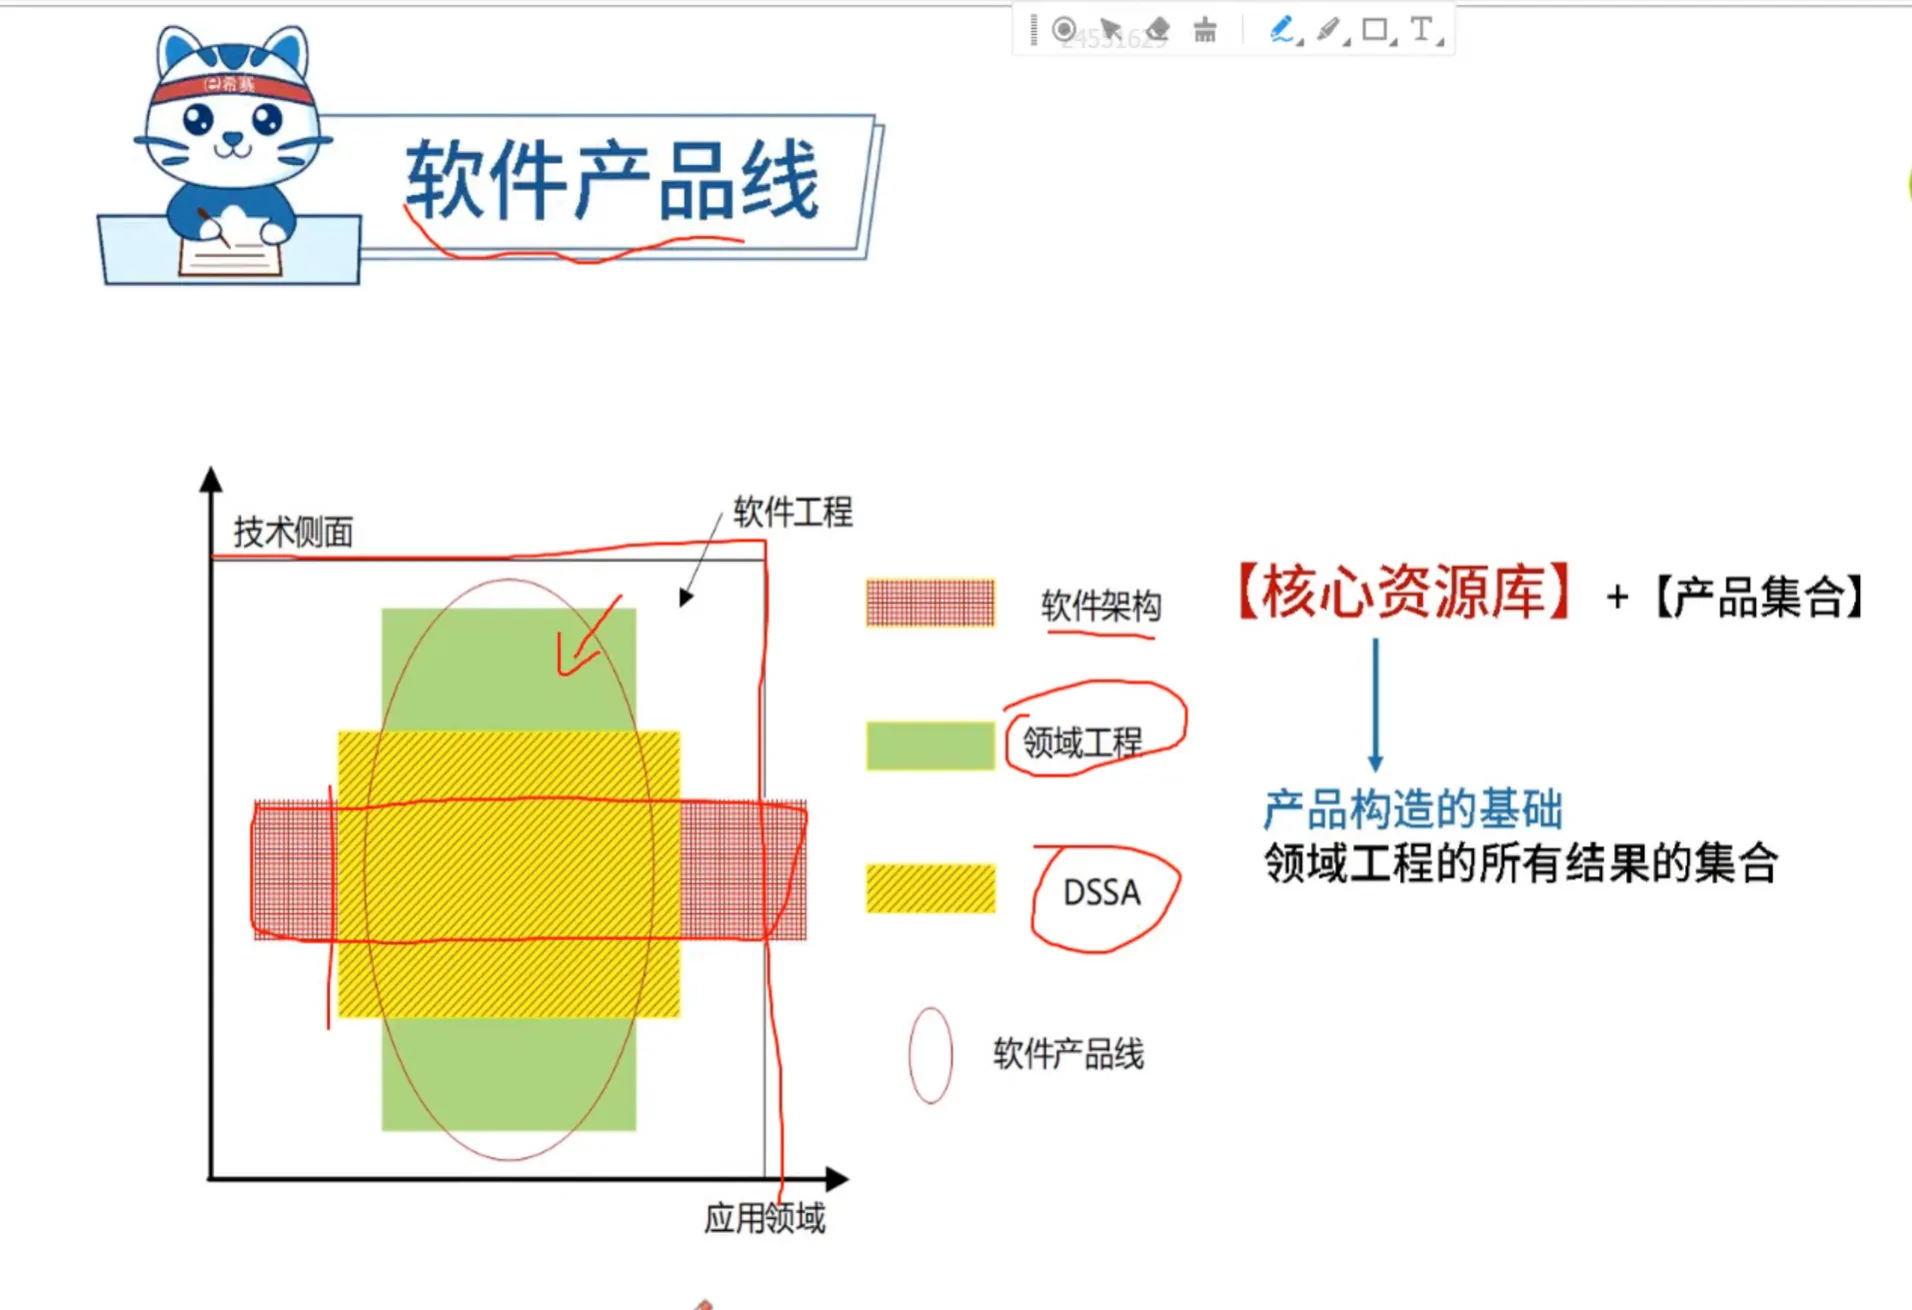Select the text annotation tool
Image resolution: width=1912 pixels, height=1310 pixels.
(x=1421, y=29)
